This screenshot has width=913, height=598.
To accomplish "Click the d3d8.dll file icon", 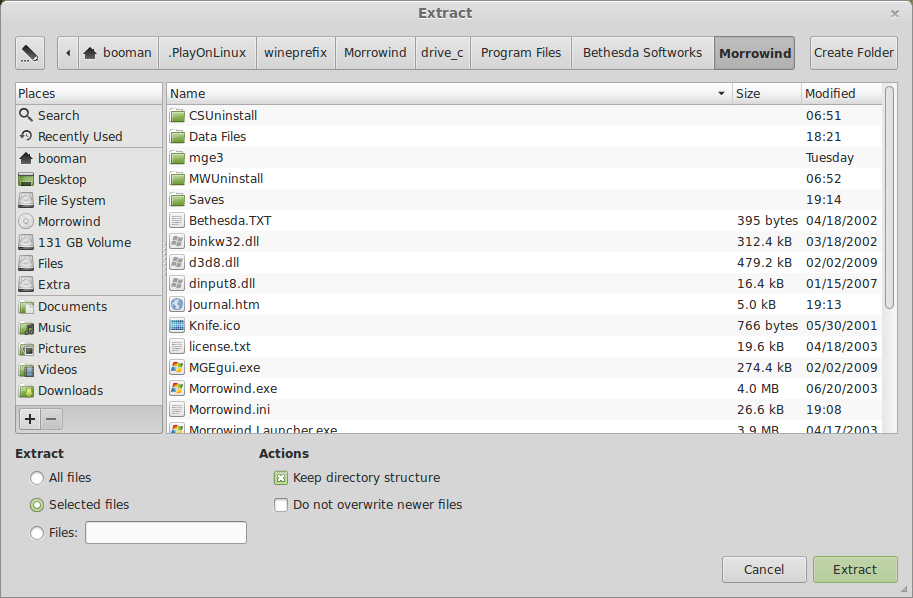I will [x=177, y=262].
